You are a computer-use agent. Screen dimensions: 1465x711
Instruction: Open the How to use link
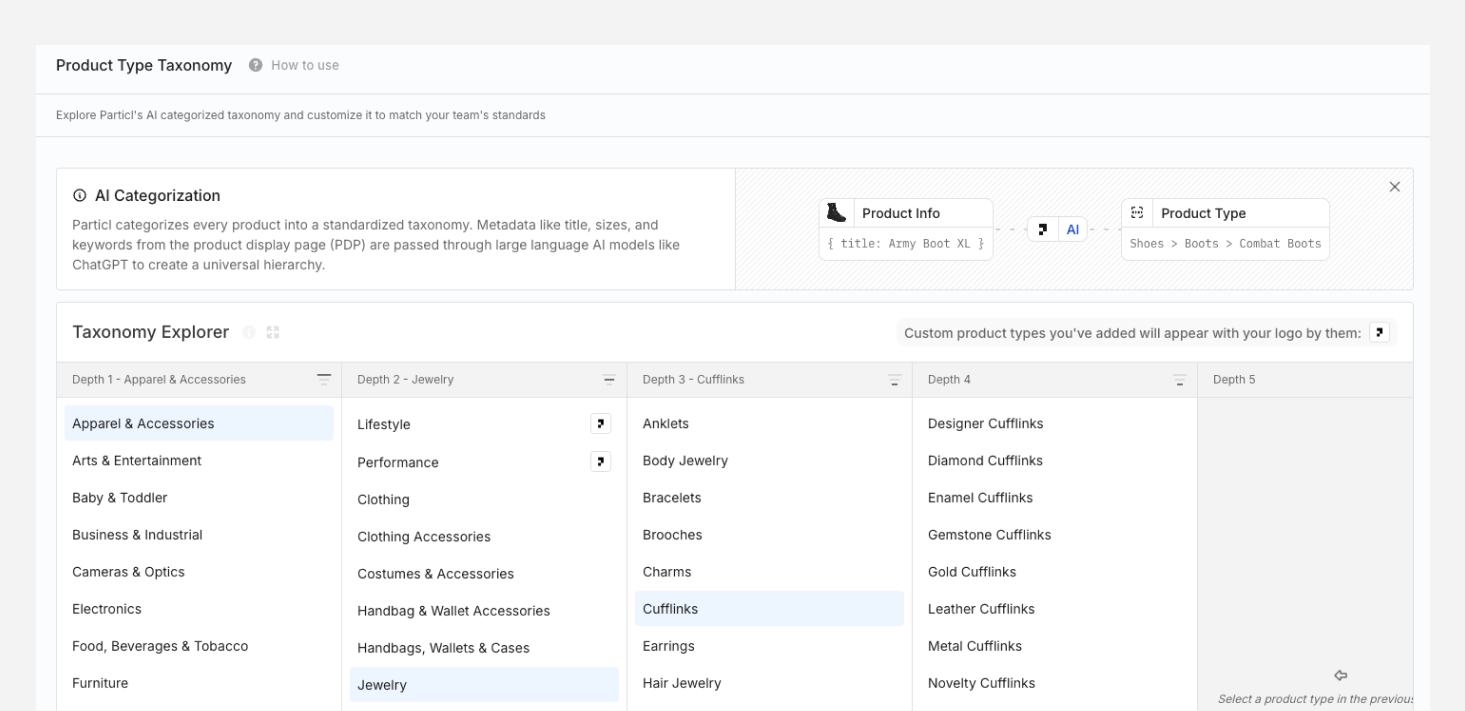305,65
